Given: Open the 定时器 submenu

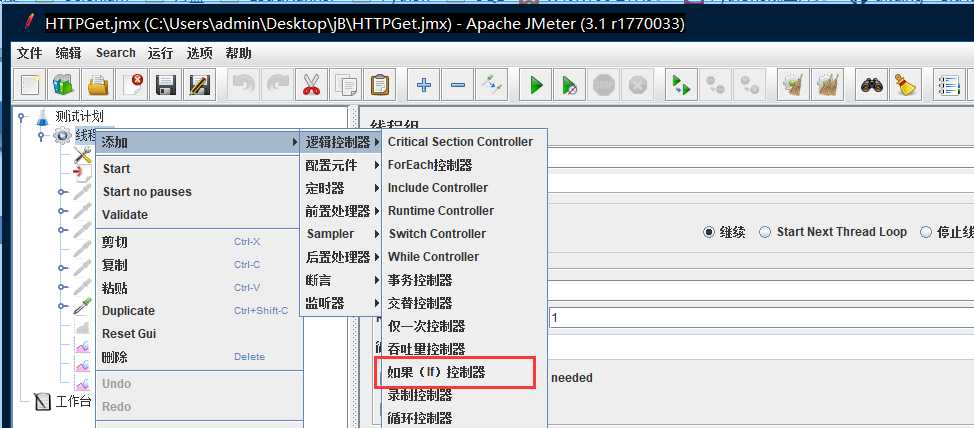Looking at the screenshot, I should (342, 188).
